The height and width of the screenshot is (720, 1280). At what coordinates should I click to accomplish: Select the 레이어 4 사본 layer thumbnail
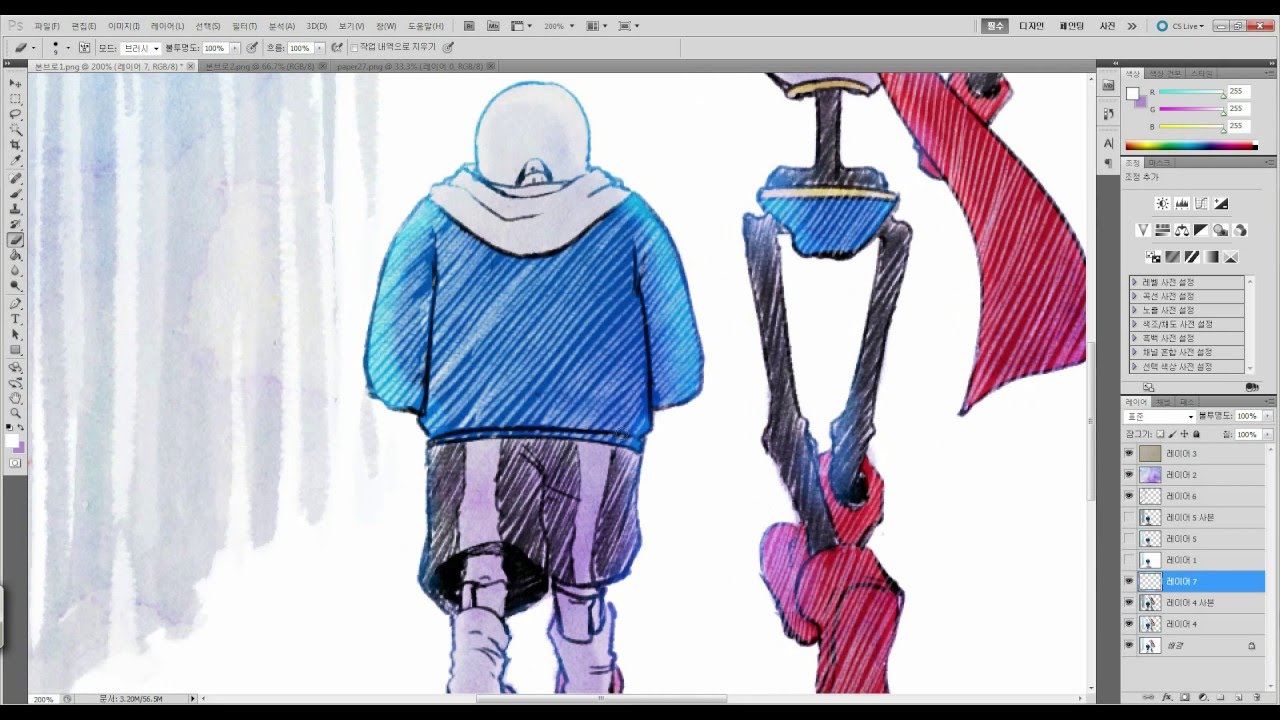click(x=1151, y=603)
